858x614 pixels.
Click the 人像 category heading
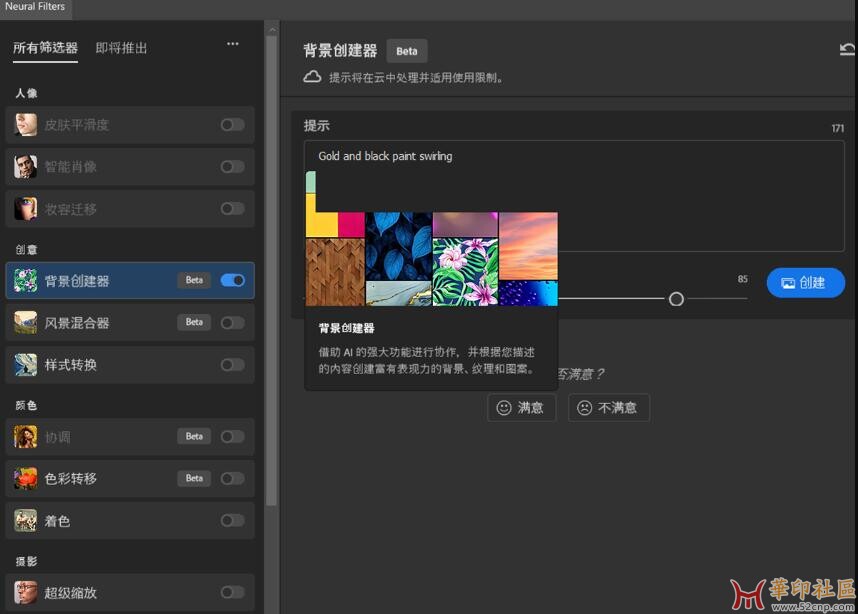click(26, 93)
